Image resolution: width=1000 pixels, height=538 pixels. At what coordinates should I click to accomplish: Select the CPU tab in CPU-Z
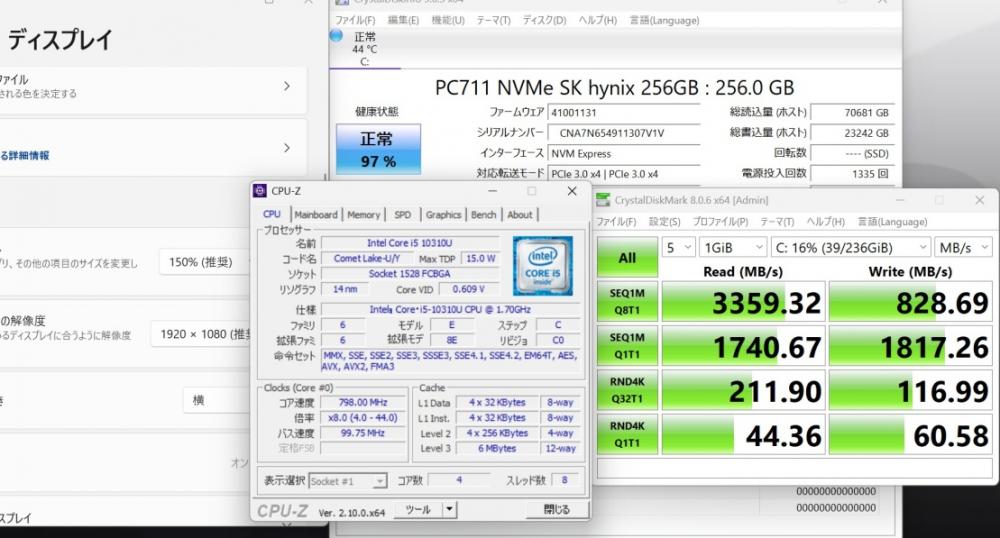(272, 214)
